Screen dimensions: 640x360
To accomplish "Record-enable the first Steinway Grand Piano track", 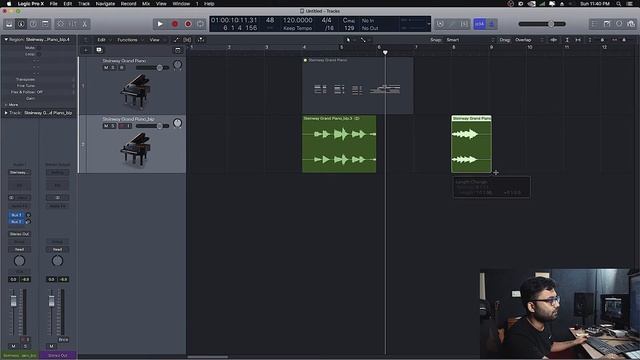I will pyautogui.click(x=121, y=68).
